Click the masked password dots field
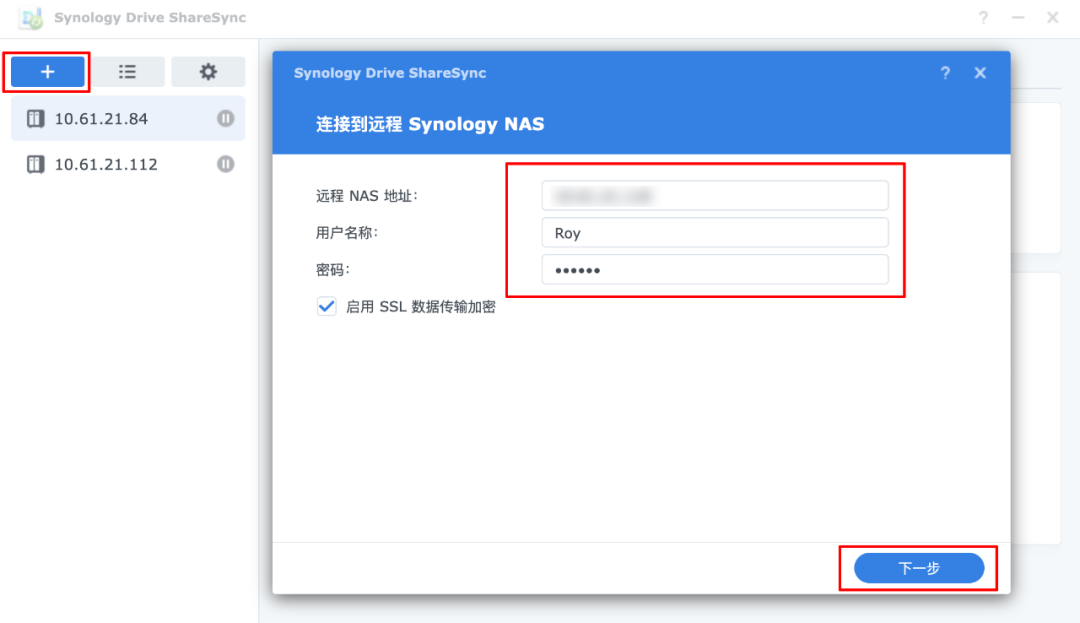Screen dimensions: 1080x623 715,269
